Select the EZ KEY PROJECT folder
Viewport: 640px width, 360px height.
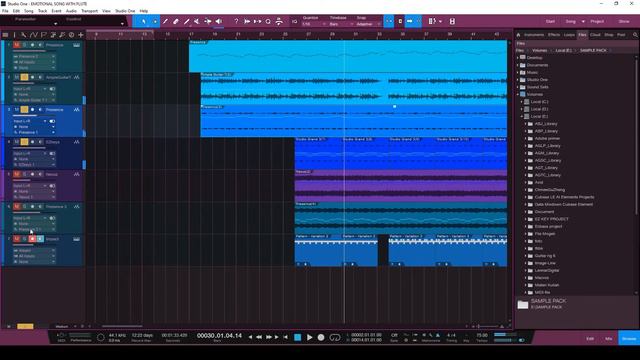(x=551, y=219)
